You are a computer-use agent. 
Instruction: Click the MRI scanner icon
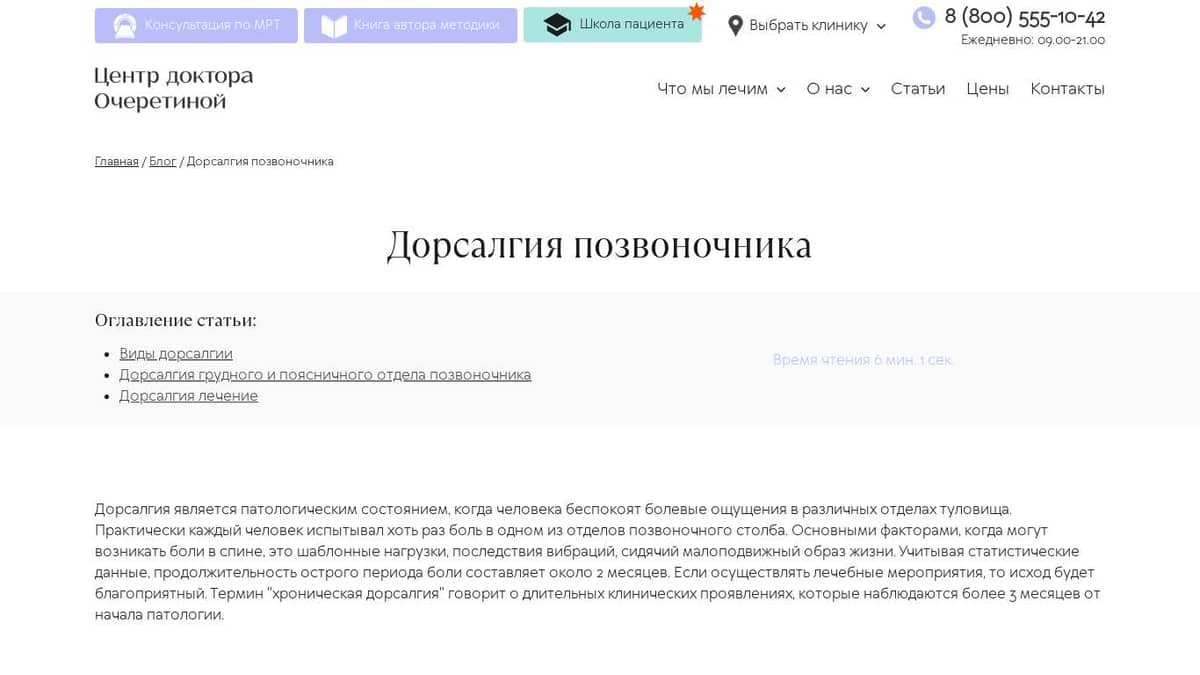(124, 26)
